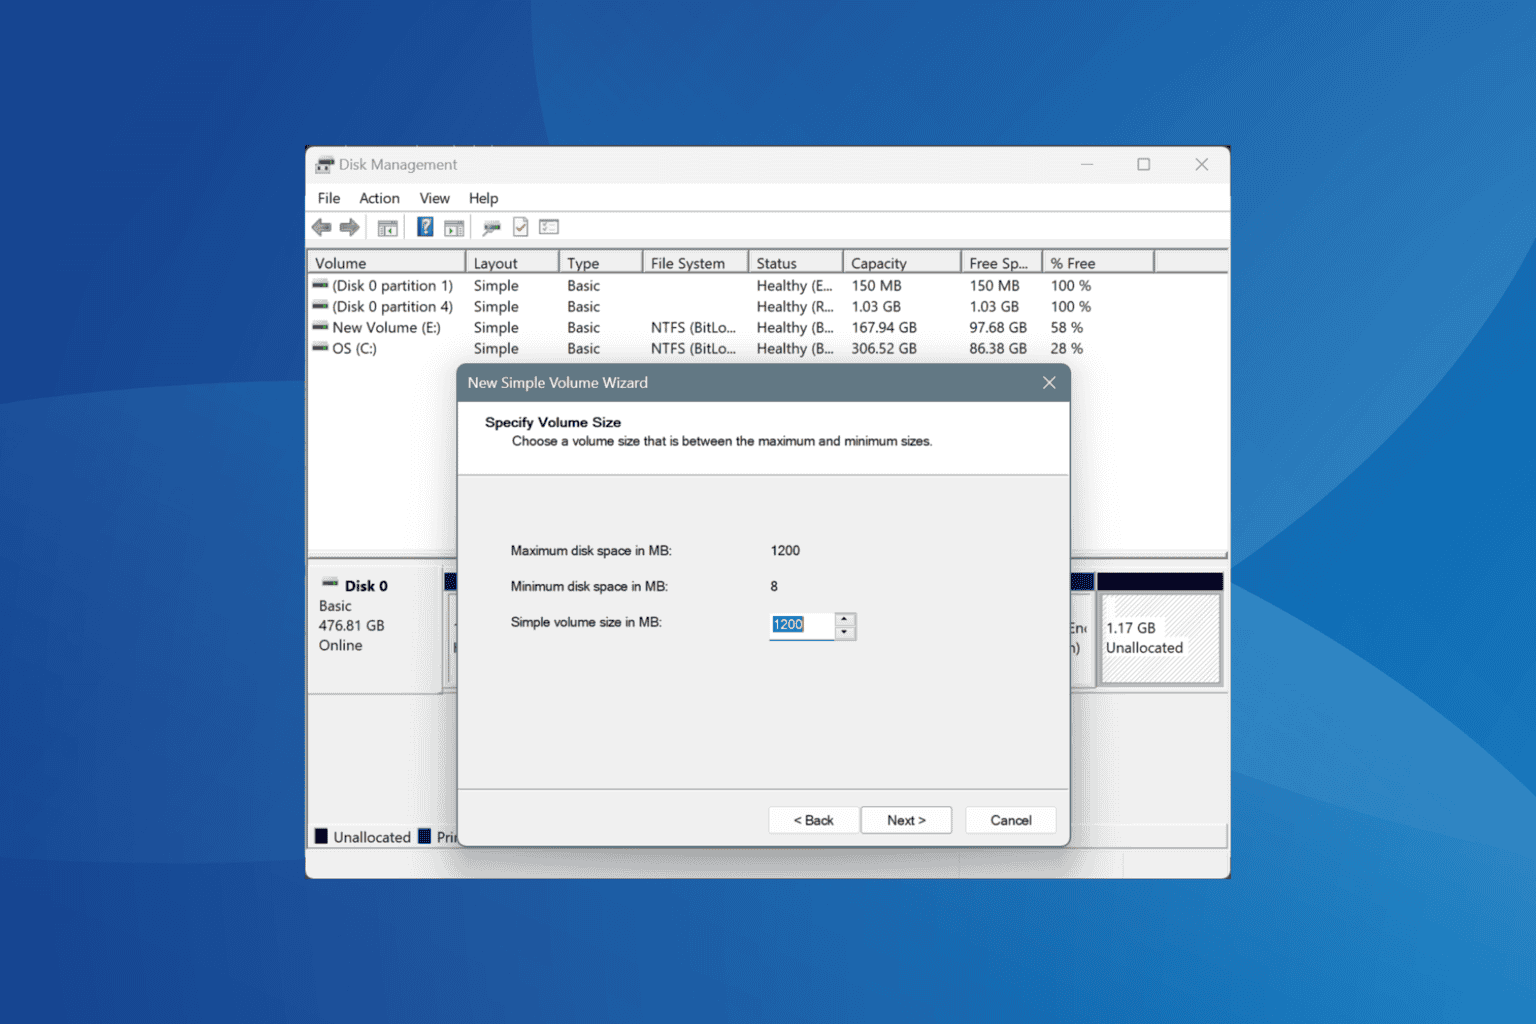Click the Back button in the wizard
Image resolution: width=1536 pixels, height=1024 pixels.
tap(813, 819)
